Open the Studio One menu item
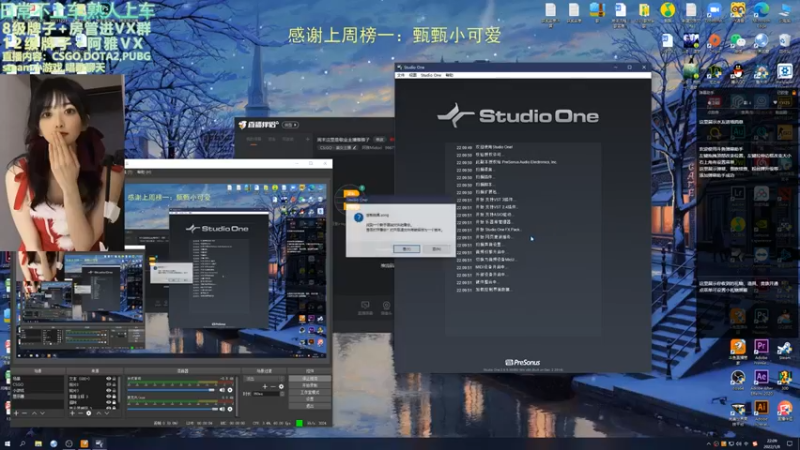 [431, 75]
